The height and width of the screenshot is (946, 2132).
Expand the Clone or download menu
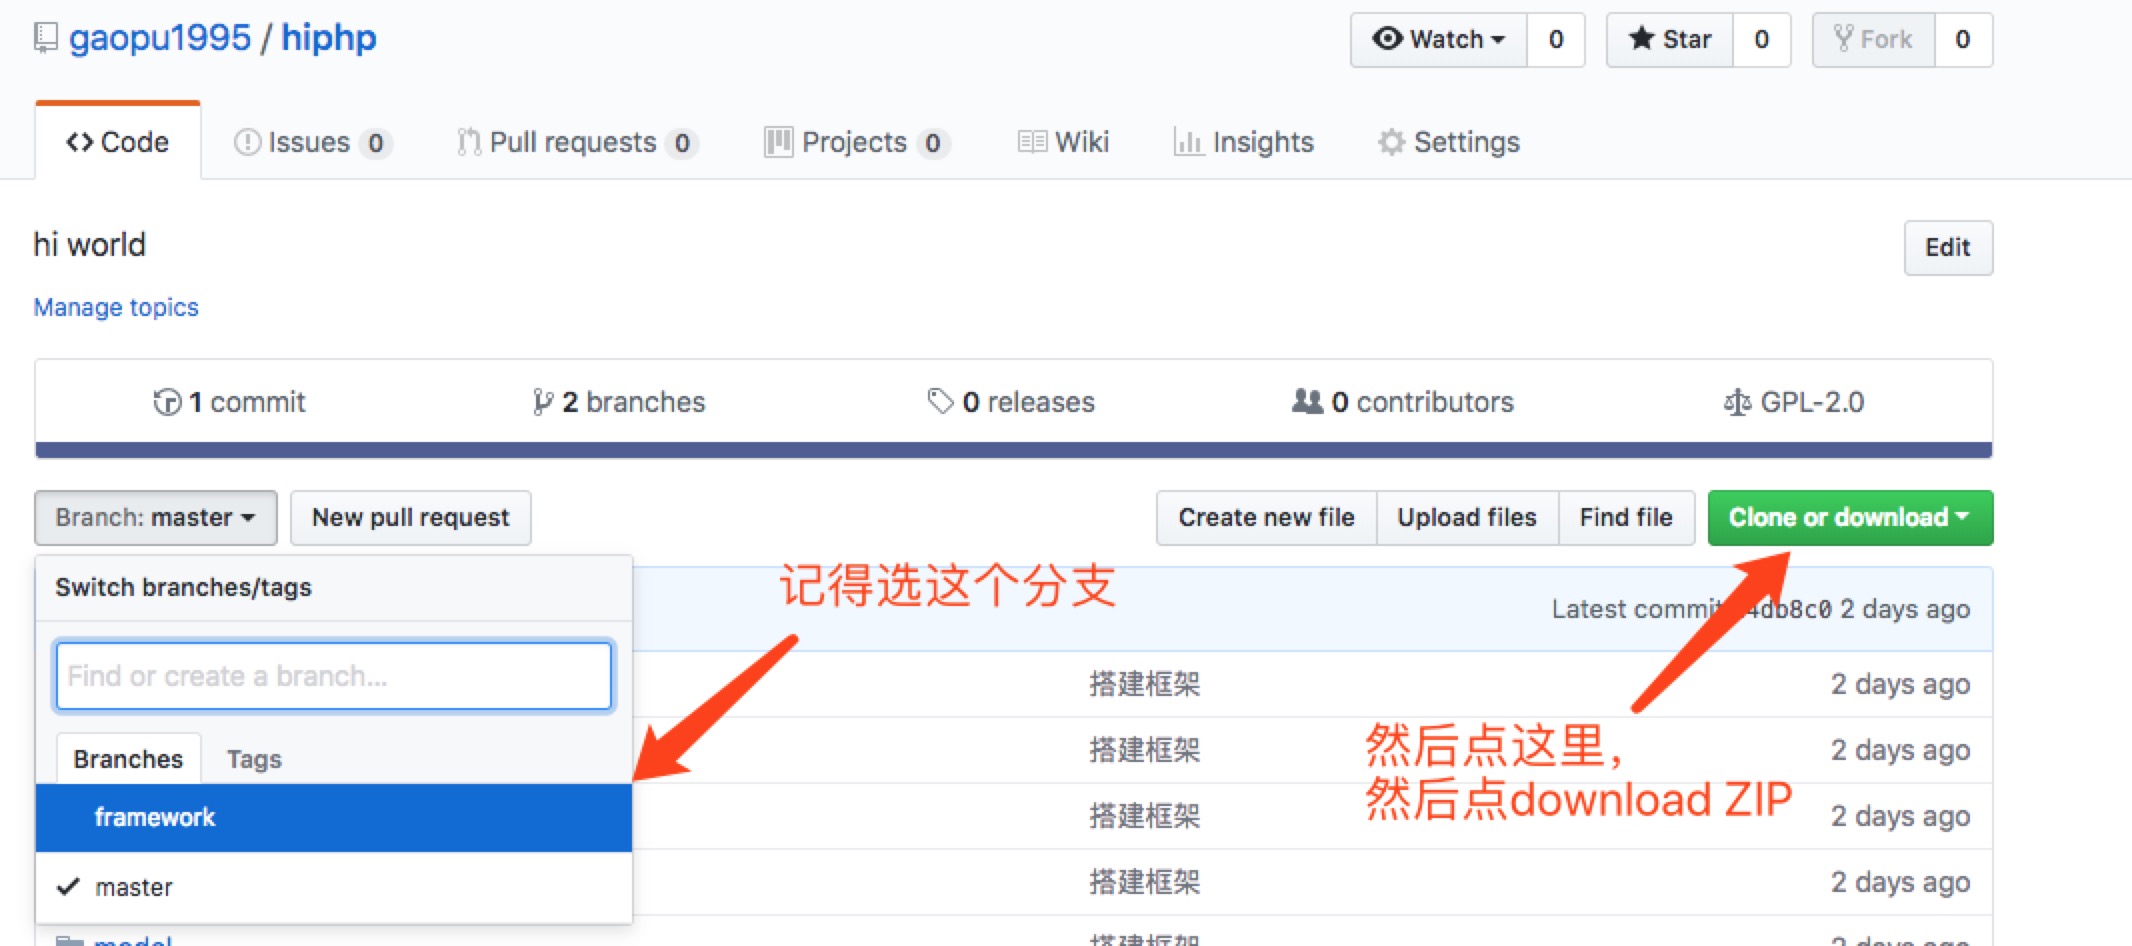[x=1850, y=518]
